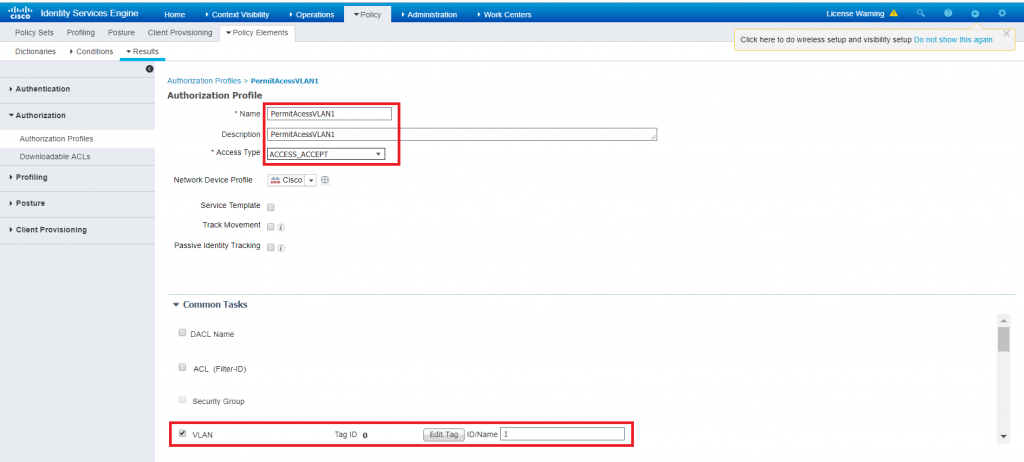Check the DACL Name checkbox
Screen dimensions: 1024x462
(182, 333)
